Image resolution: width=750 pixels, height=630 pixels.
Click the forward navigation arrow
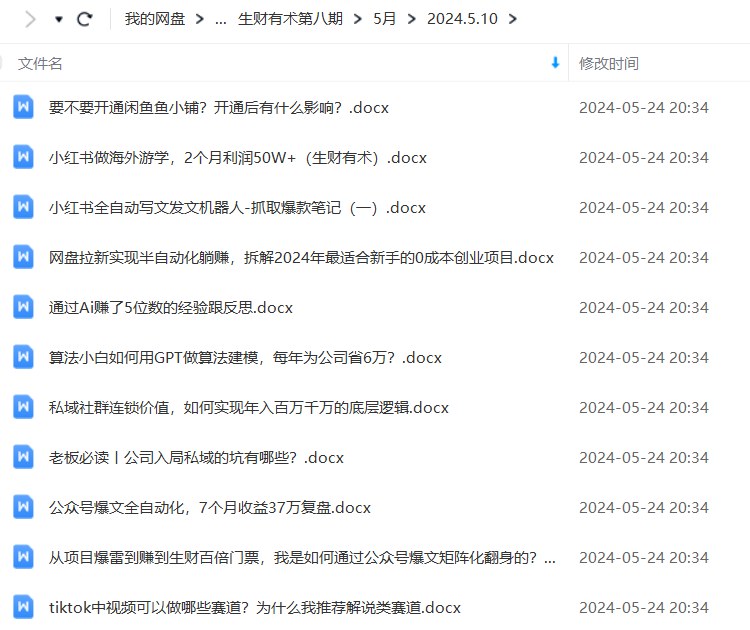pyautogui.click(x=30, y=19)
